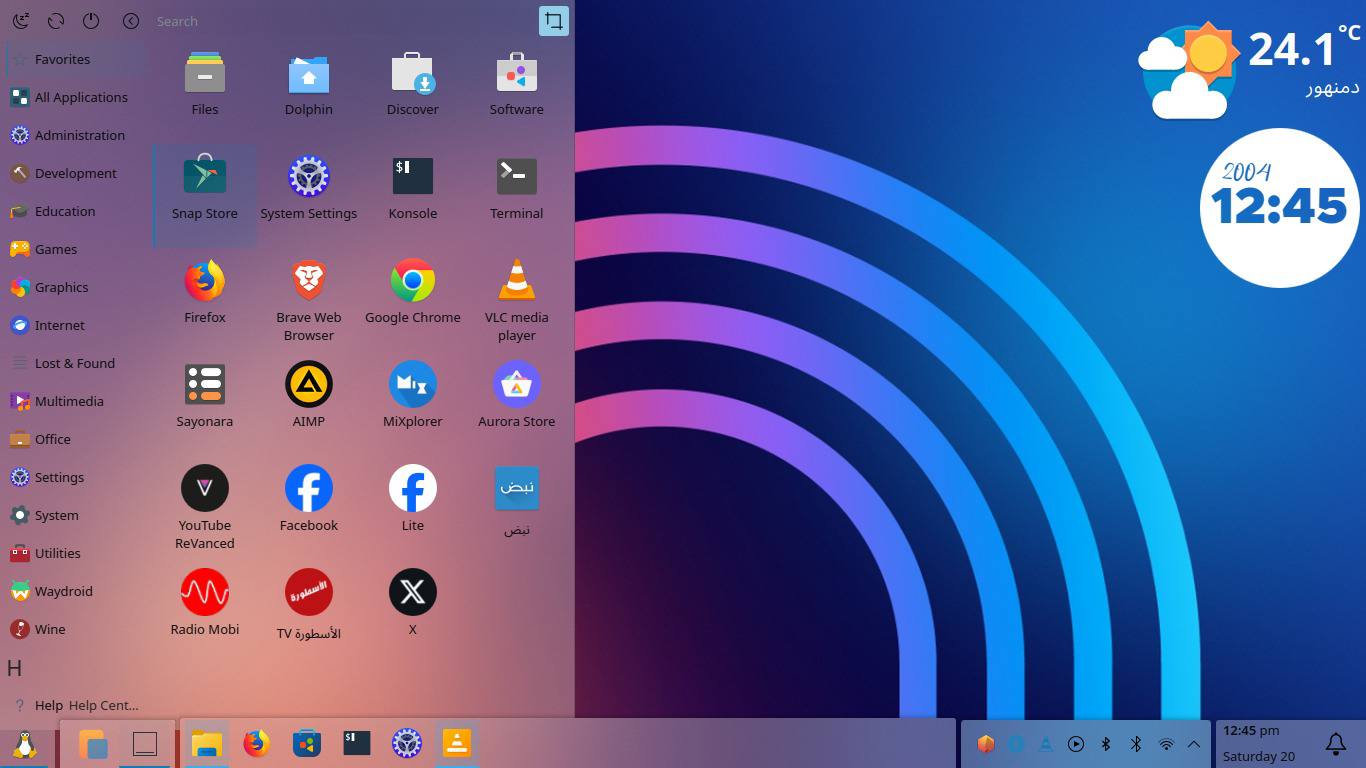Browse the Development category
This screenshot has height=768, width=1366.
(75, 173)
